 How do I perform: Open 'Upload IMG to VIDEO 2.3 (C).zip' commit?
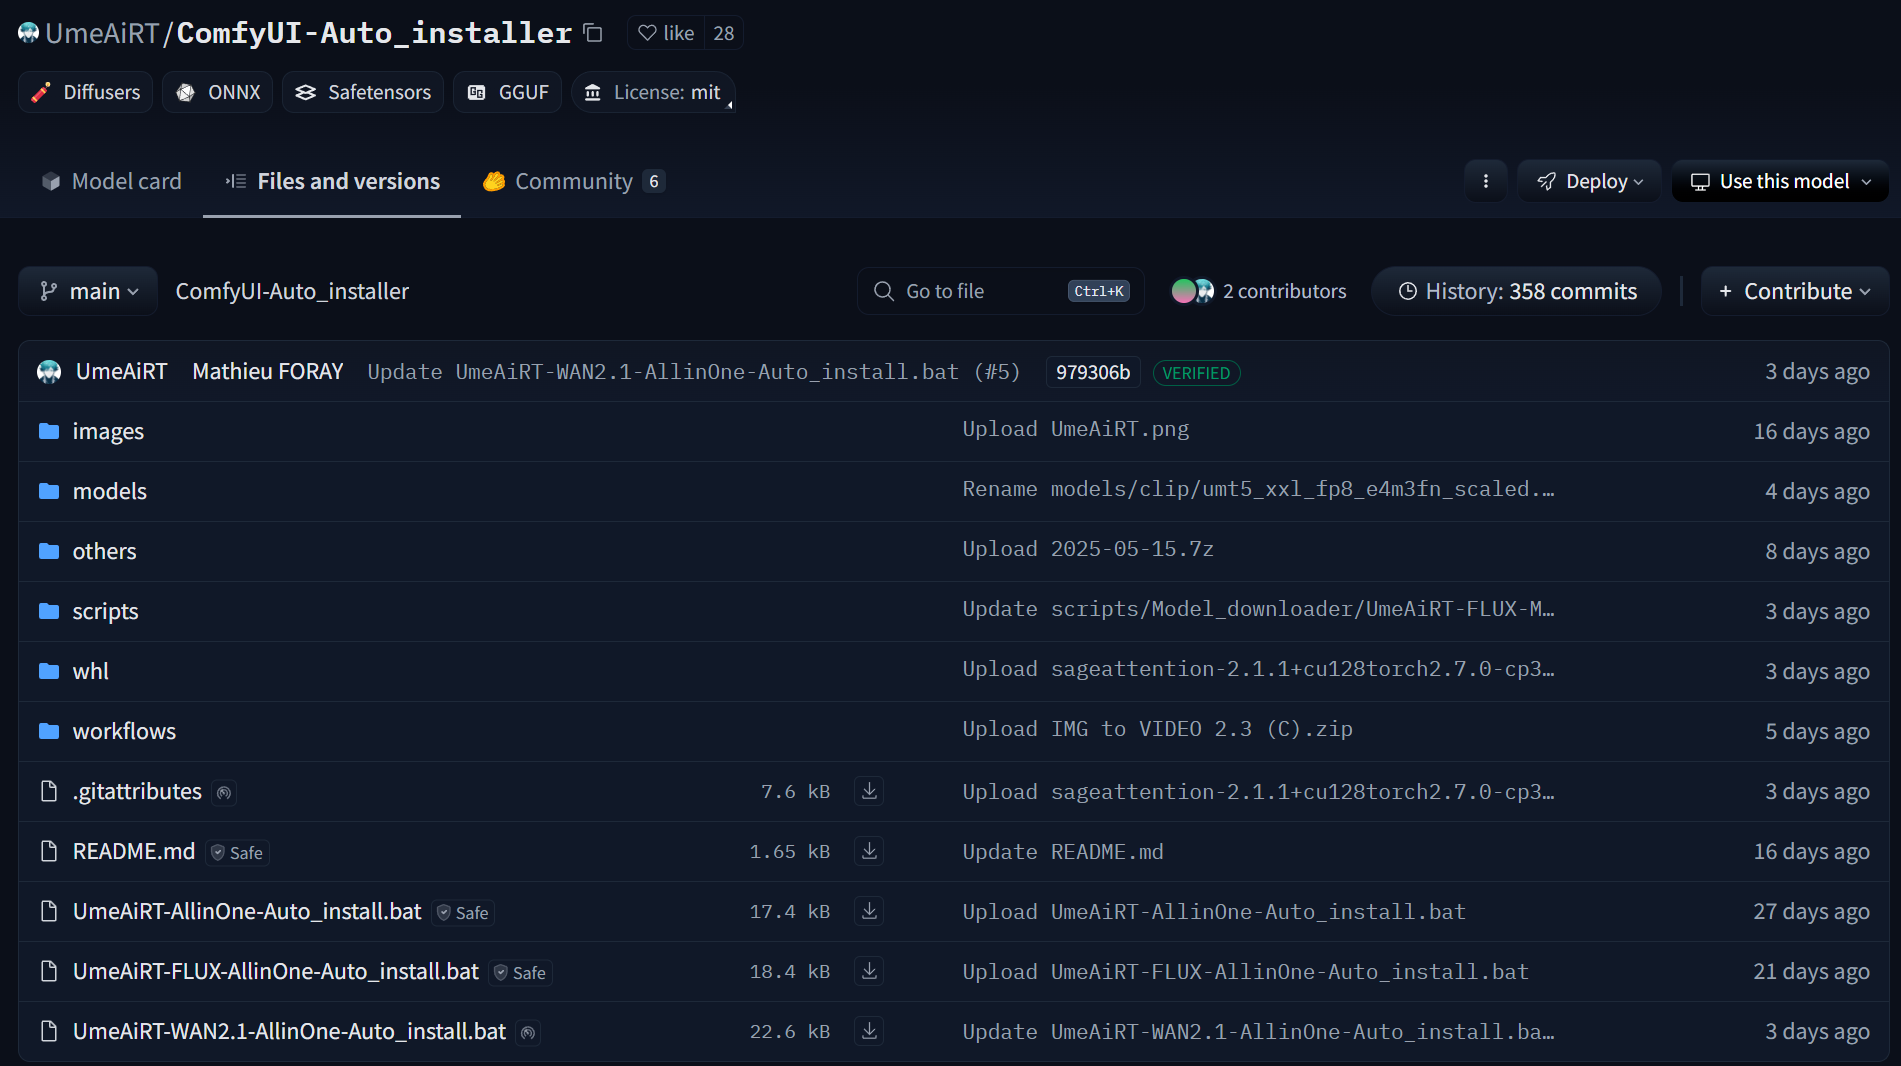(x=1157, y=729)
